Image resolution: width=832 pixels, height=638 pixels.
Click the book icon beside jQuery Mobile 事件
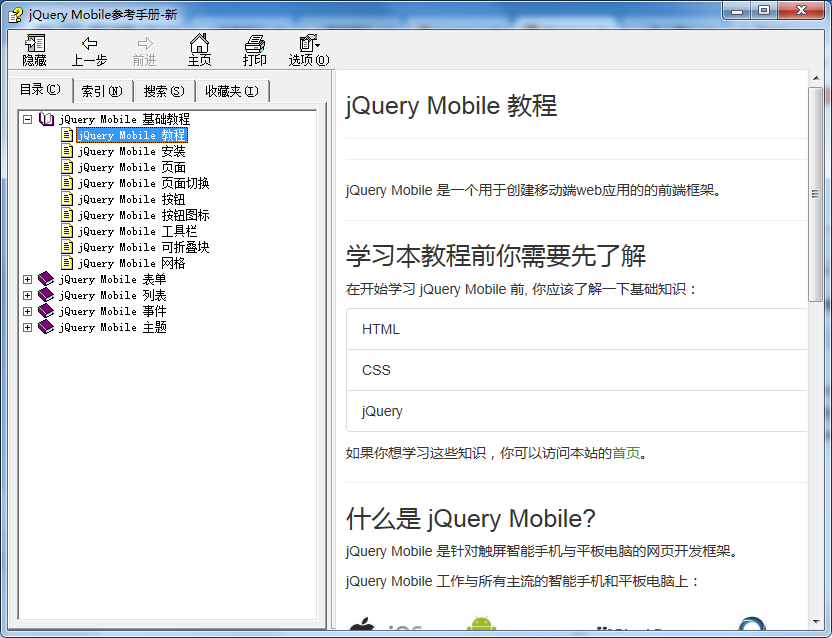coord(45,311)
